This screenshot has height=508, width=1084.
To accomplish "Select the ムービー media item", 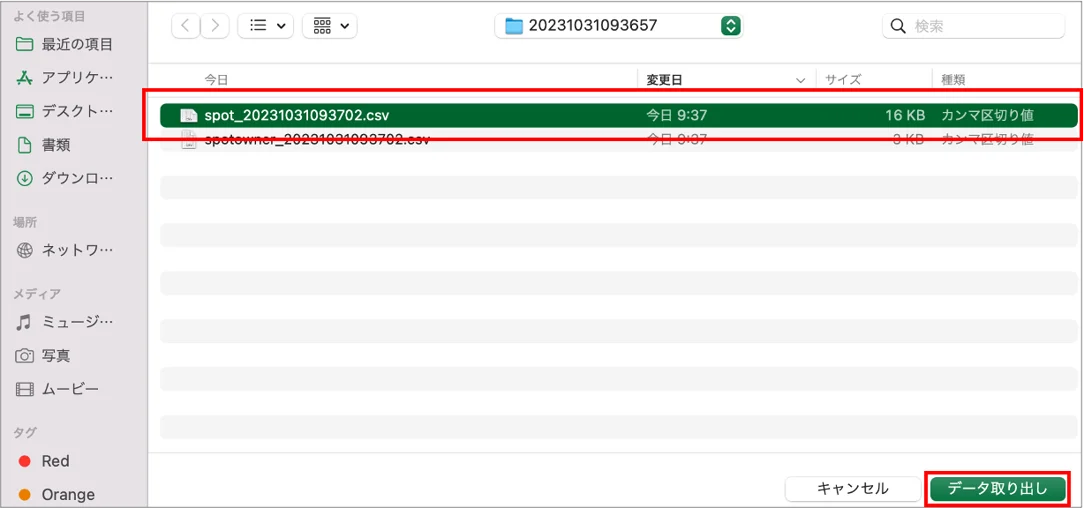I will [57, 389].
